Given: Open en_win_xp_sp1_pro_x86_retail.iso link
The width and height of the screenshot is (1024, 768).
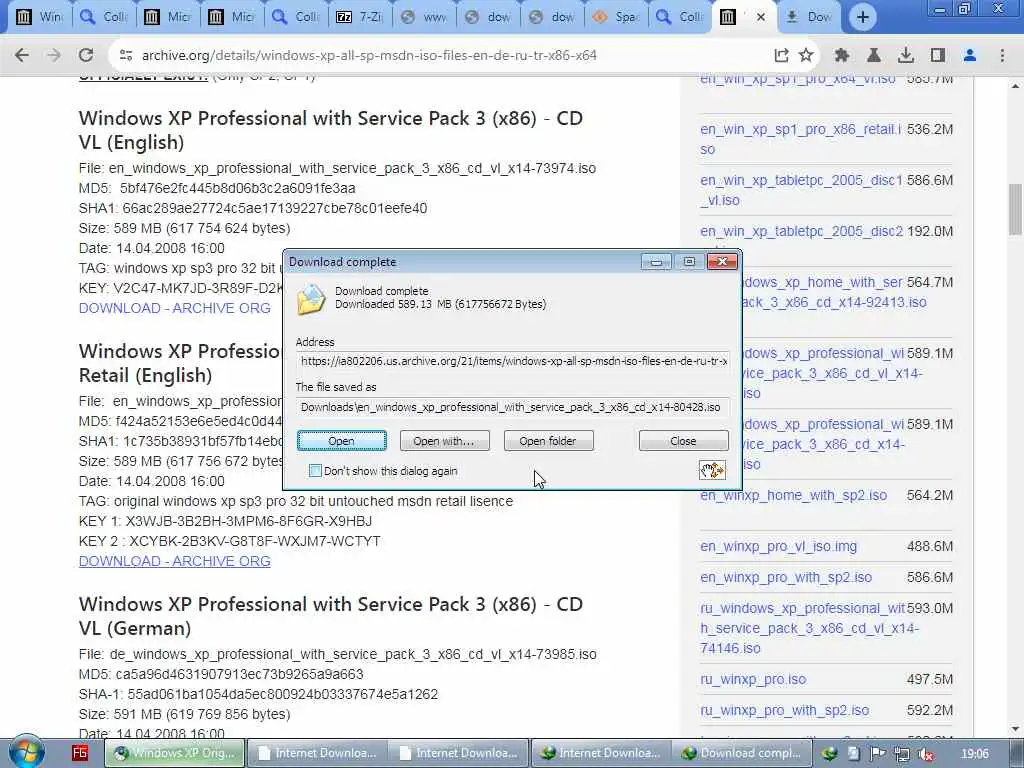Looking at the screenshot, I should [x=801, y=139].
